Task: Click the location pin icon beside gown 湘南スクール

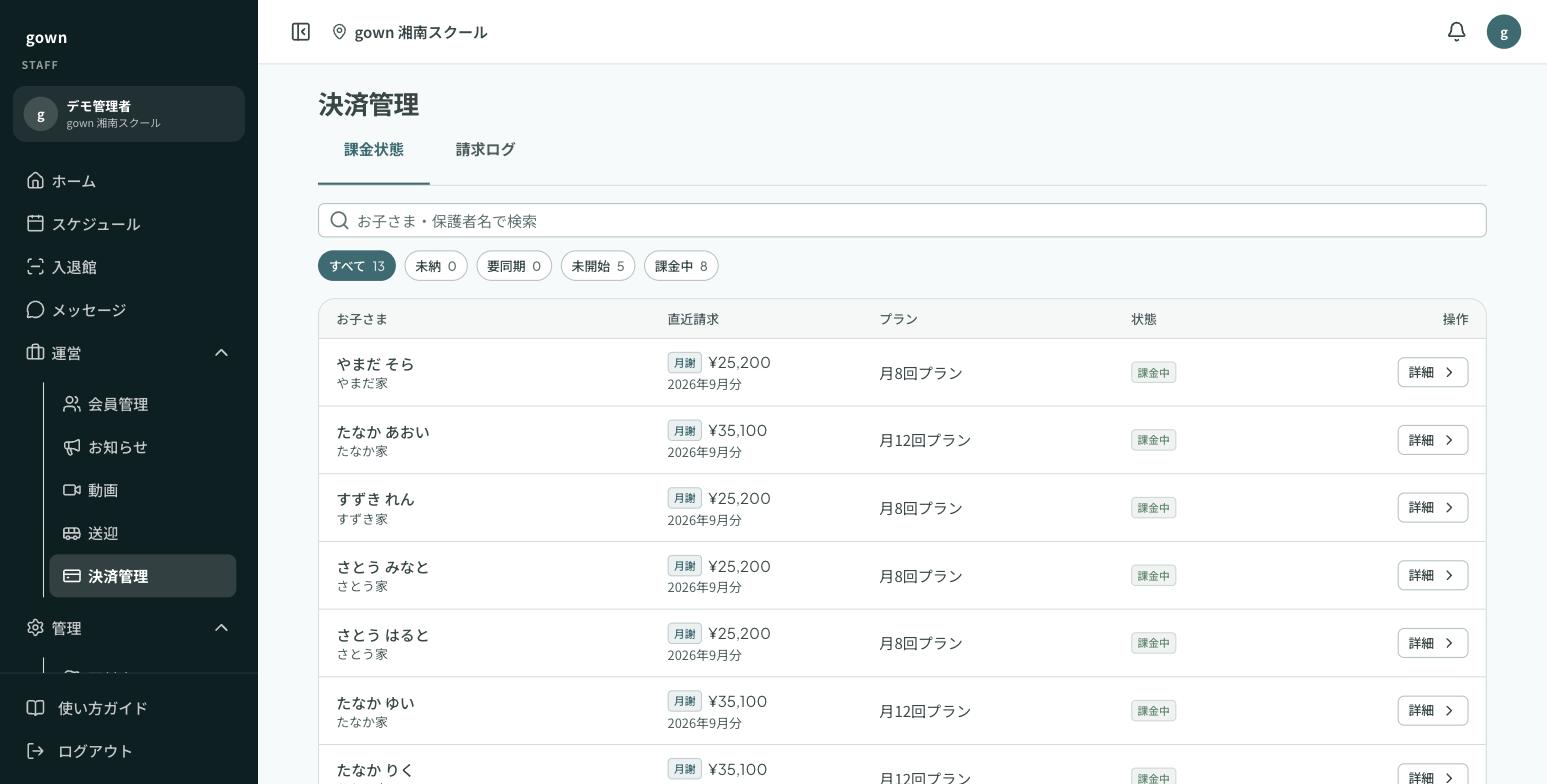Action: pyautogui.click(x=339, y=32)
